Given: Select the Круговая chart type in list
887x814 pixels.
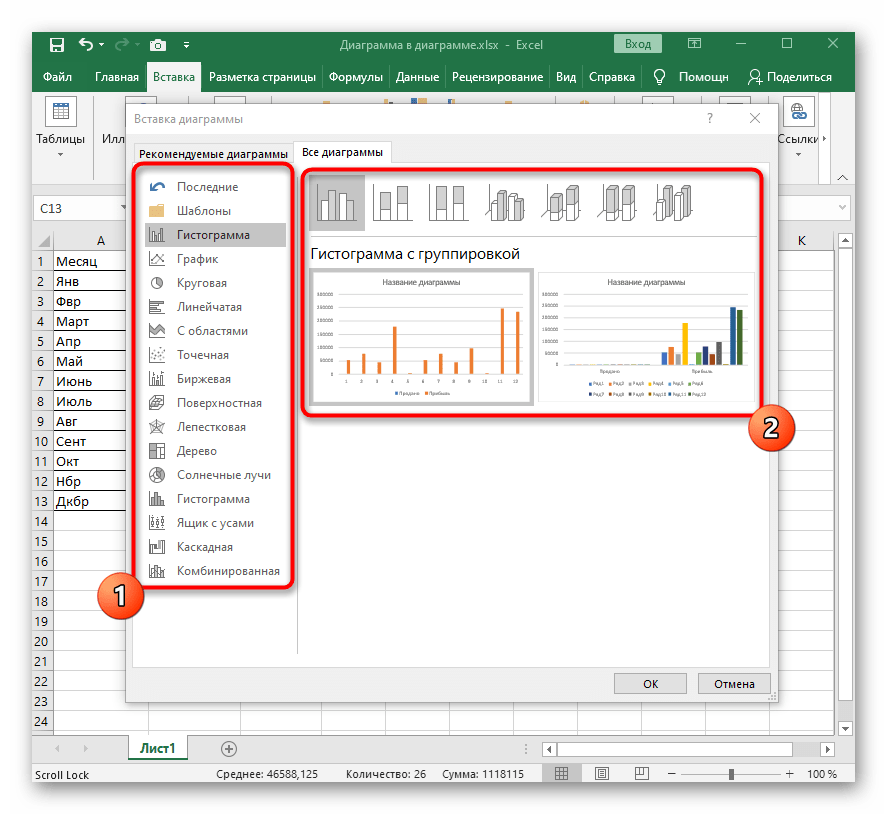Looking at the screenshot, I should coord(201,283).
